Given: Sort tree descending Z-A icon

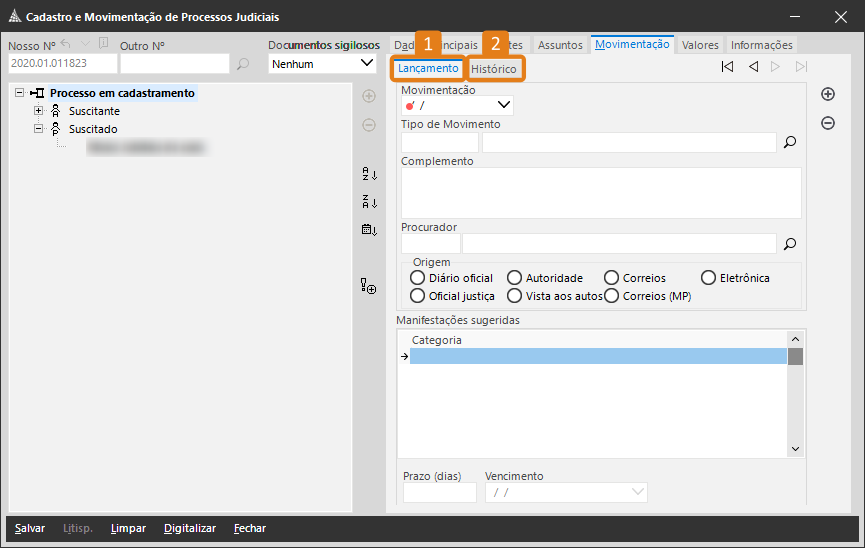Looking at the screenshot, I should coord(369,202).
